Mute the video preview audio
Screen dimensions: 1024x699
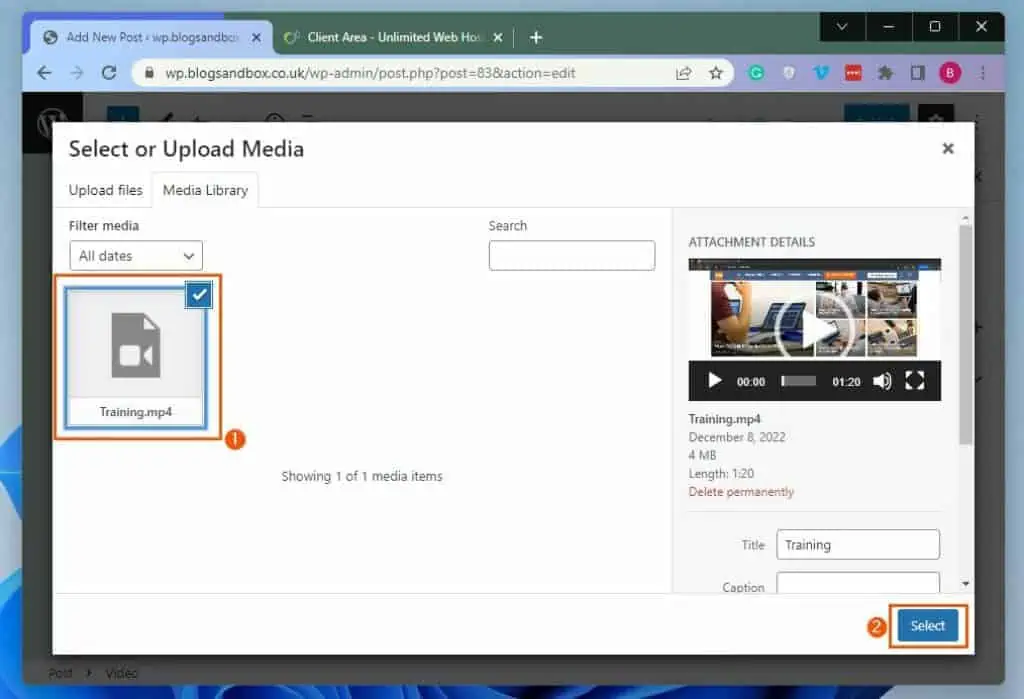(x=885, y=381)
